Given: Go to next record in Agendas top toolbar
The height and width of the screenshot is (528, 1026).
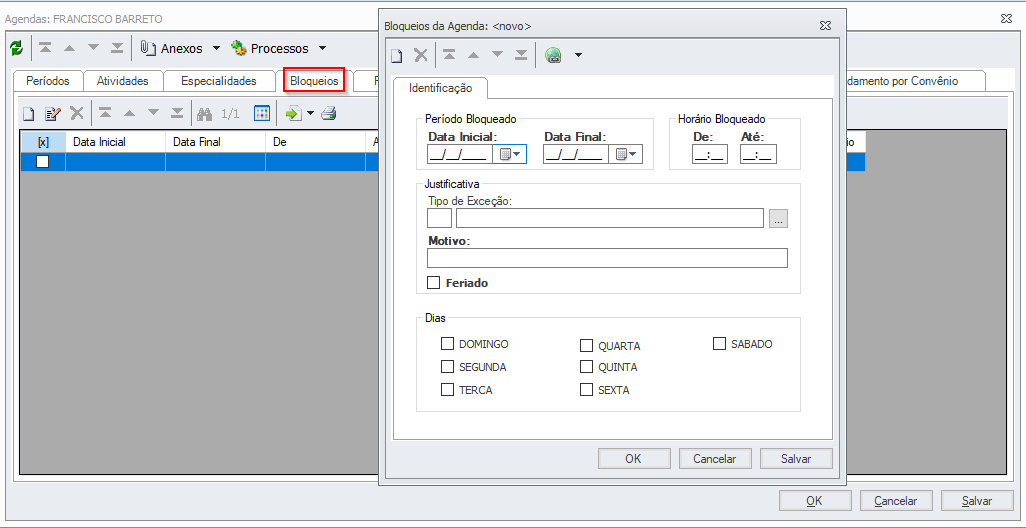Looking at the screenshot, I should pyautogui.click(x=94, y=48).
